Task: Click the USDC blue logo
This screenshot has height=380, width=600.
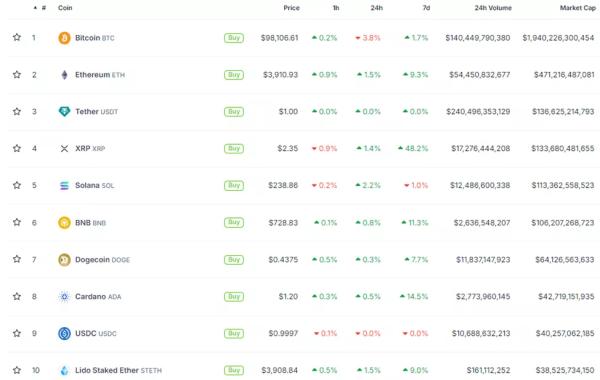Action: [x=64, y=333]
